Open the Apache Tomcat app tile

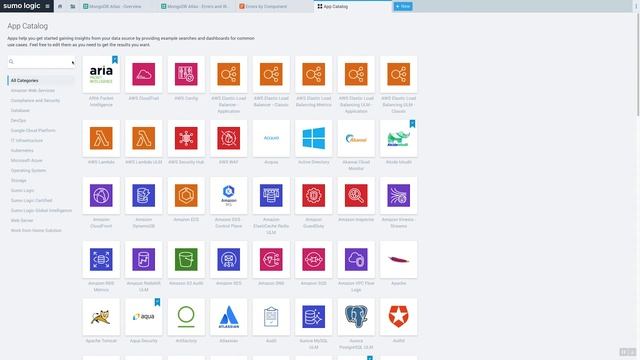(101, 317)
